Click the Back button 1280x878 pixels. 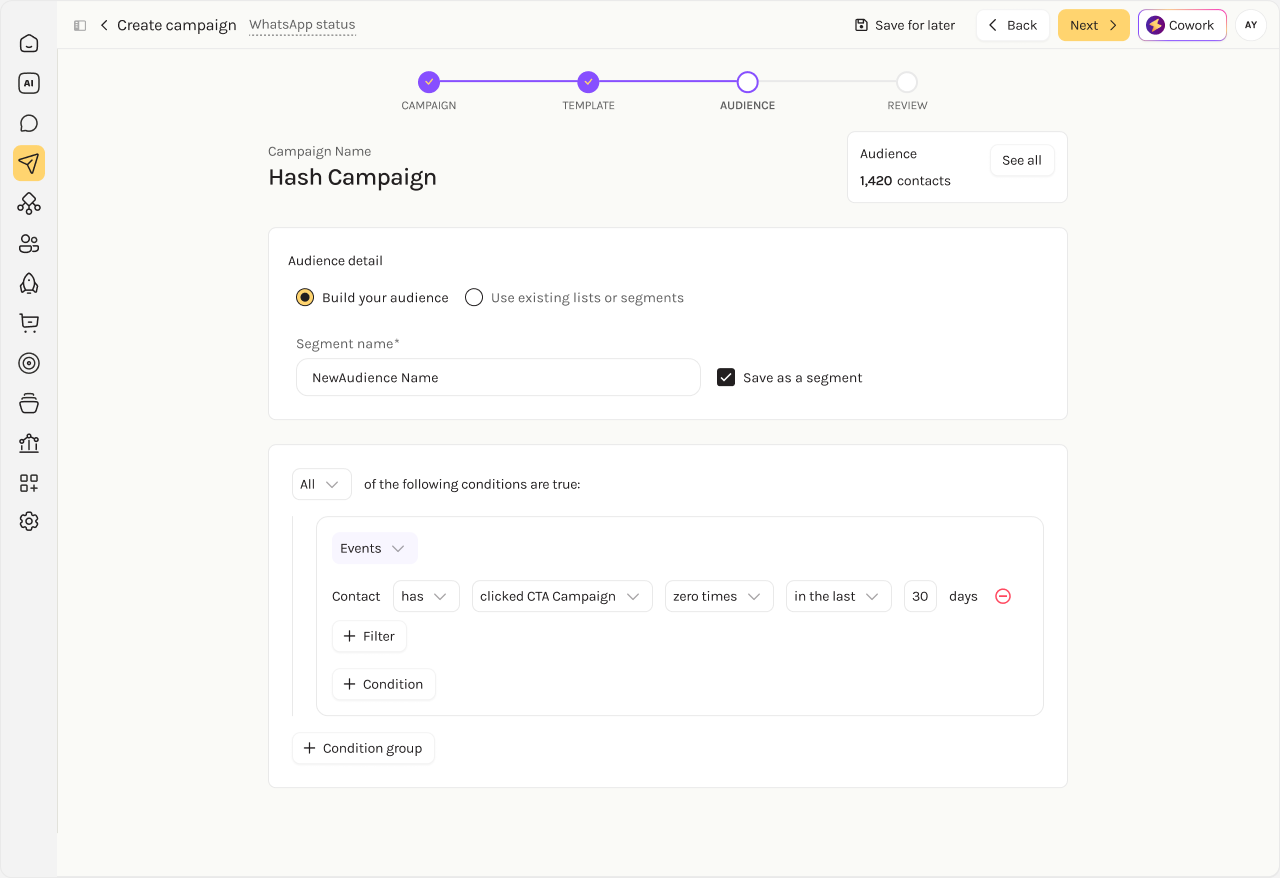point(1013,25)
